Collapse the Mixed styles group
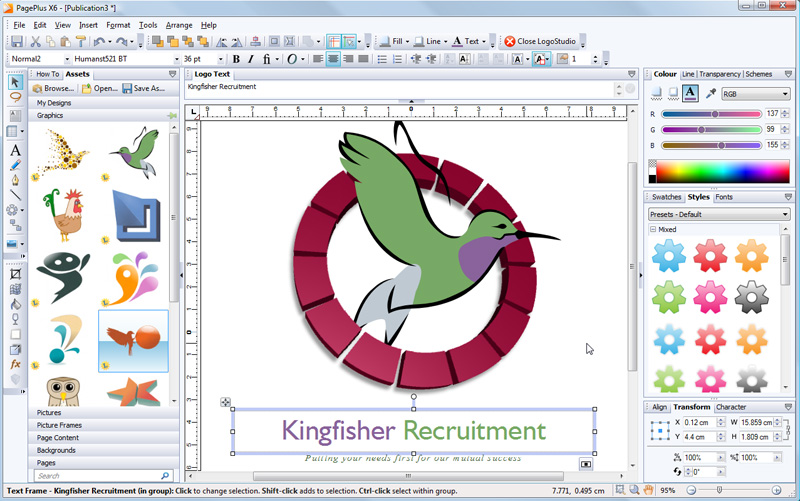This screenshot has height=501, width=800. [653, 230]
